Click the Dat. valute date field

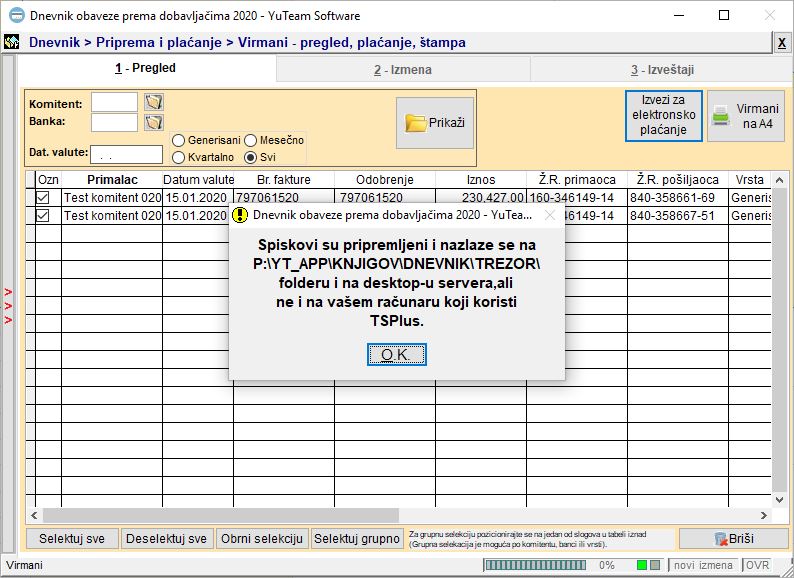click(127, 155)
